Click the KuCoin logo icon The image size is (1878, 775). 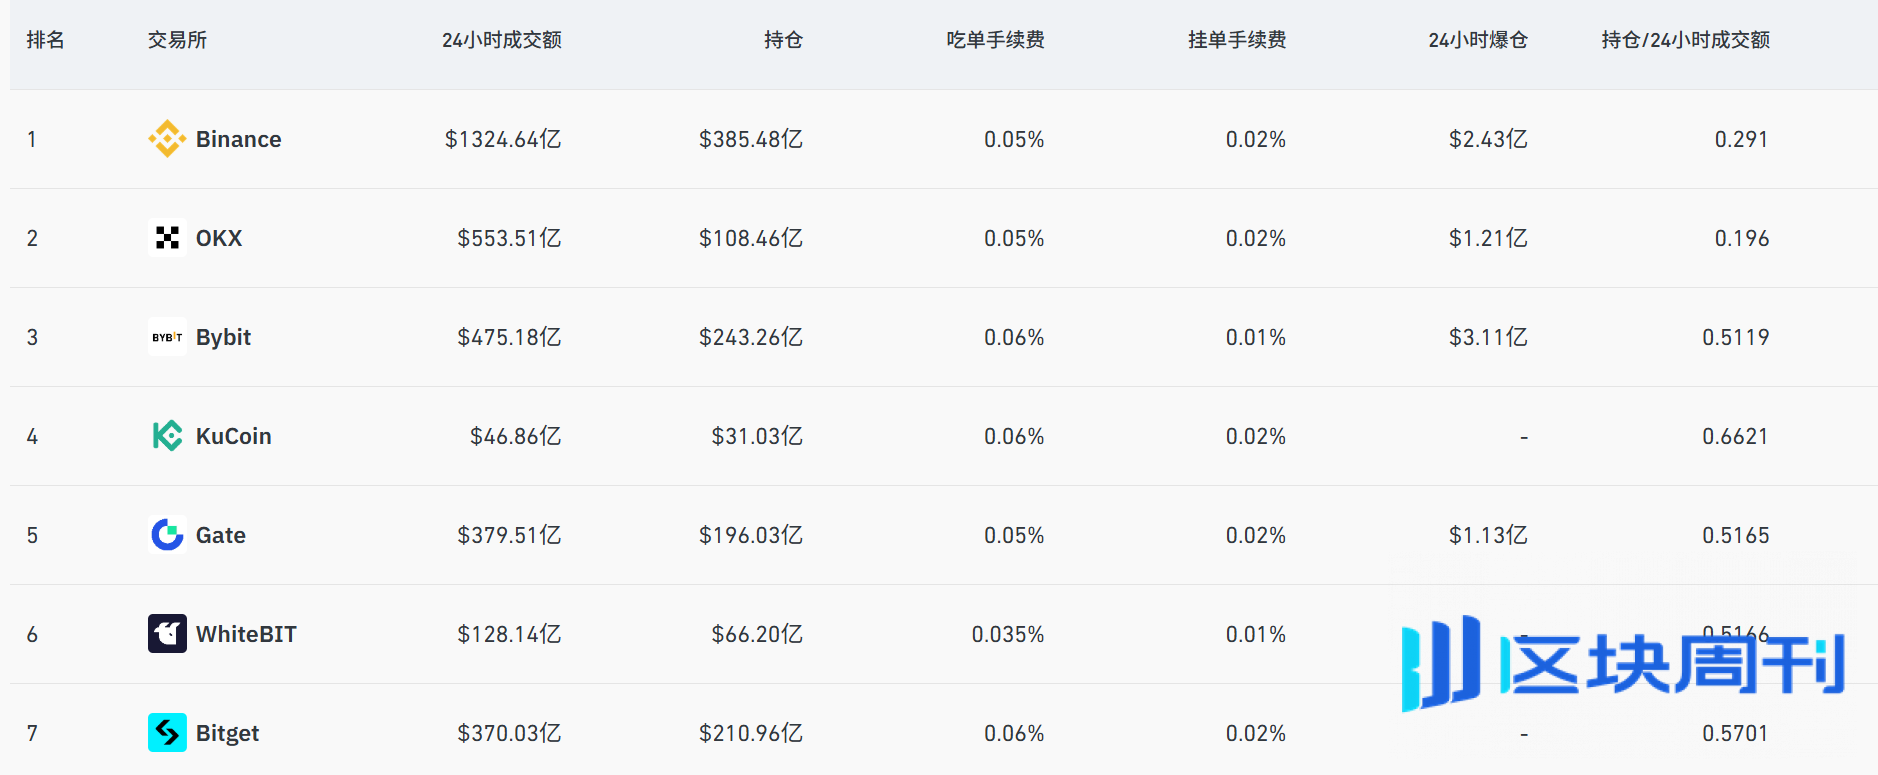(x=167, y=436)
